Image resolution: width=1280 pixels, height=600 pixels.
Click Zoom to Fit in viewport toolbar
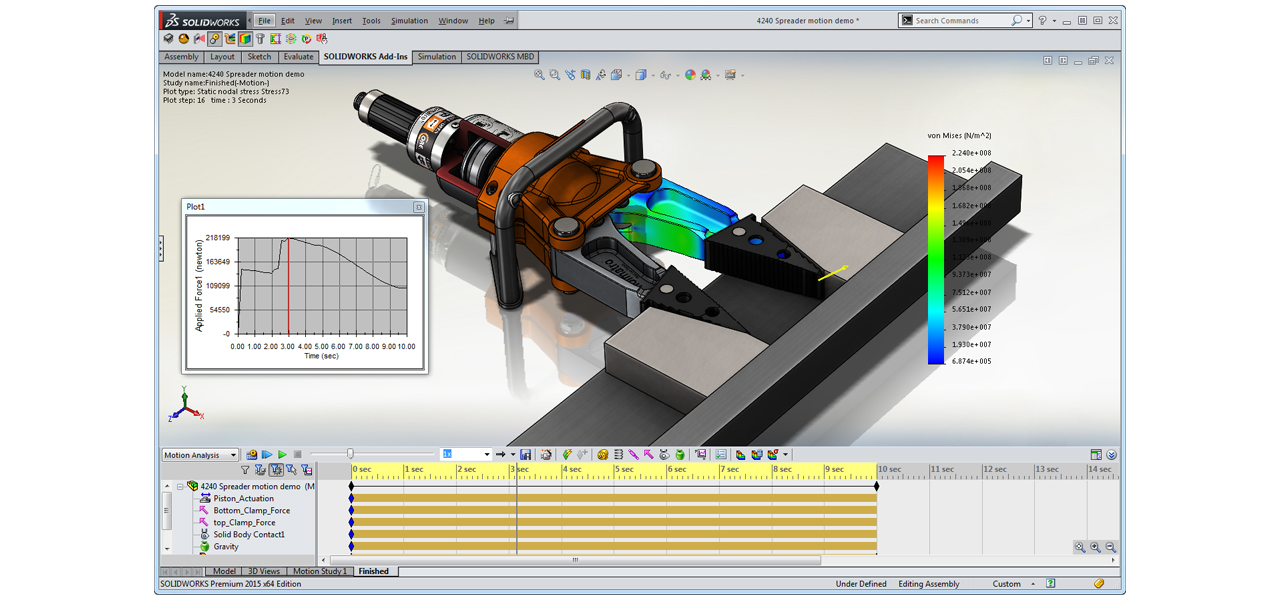pyautogui.click(x=539, y=75)
